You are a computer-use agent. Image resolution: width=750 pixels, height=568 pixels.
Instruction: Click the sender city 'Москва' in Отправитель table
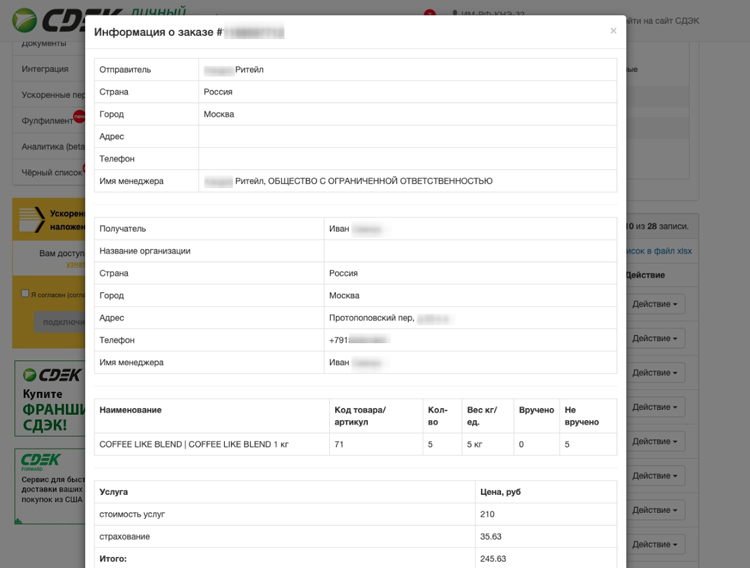(x=408, y=114)
